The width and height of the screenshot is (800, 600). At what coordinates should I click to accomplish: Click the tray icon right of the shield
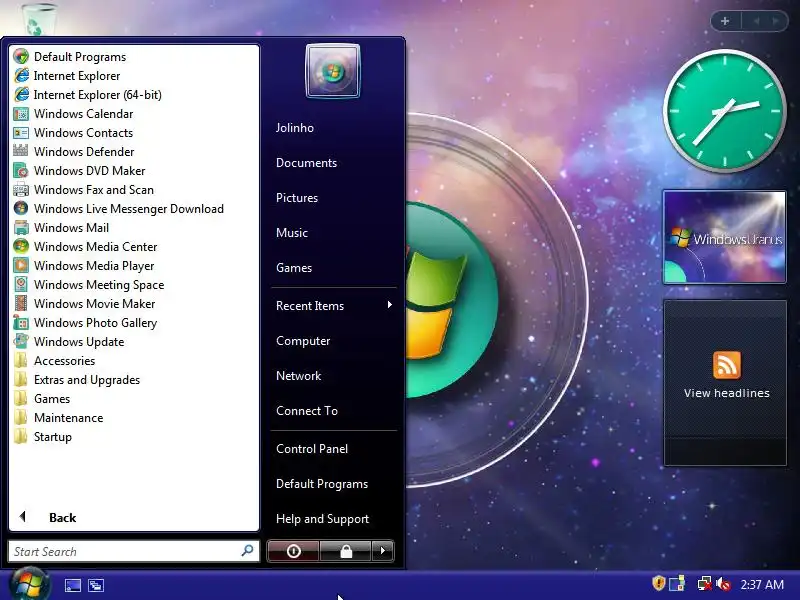click(677, 584)
